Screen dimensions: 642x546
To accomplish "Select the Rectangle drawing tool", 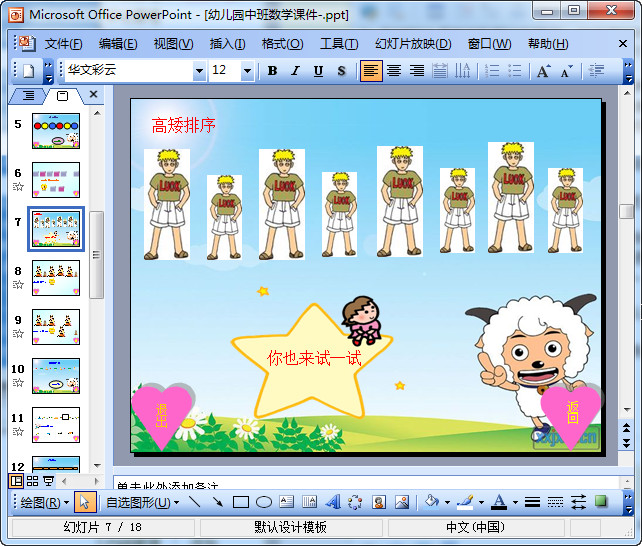I will coord(241,502).
